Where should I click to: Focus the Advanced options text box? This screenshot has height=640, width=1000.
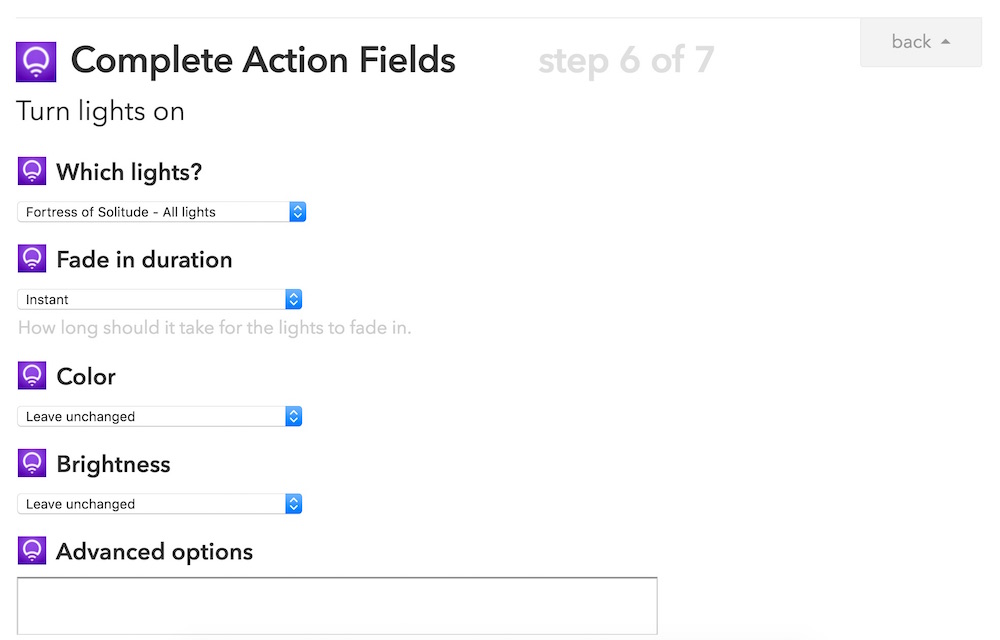tap(337, 605)
